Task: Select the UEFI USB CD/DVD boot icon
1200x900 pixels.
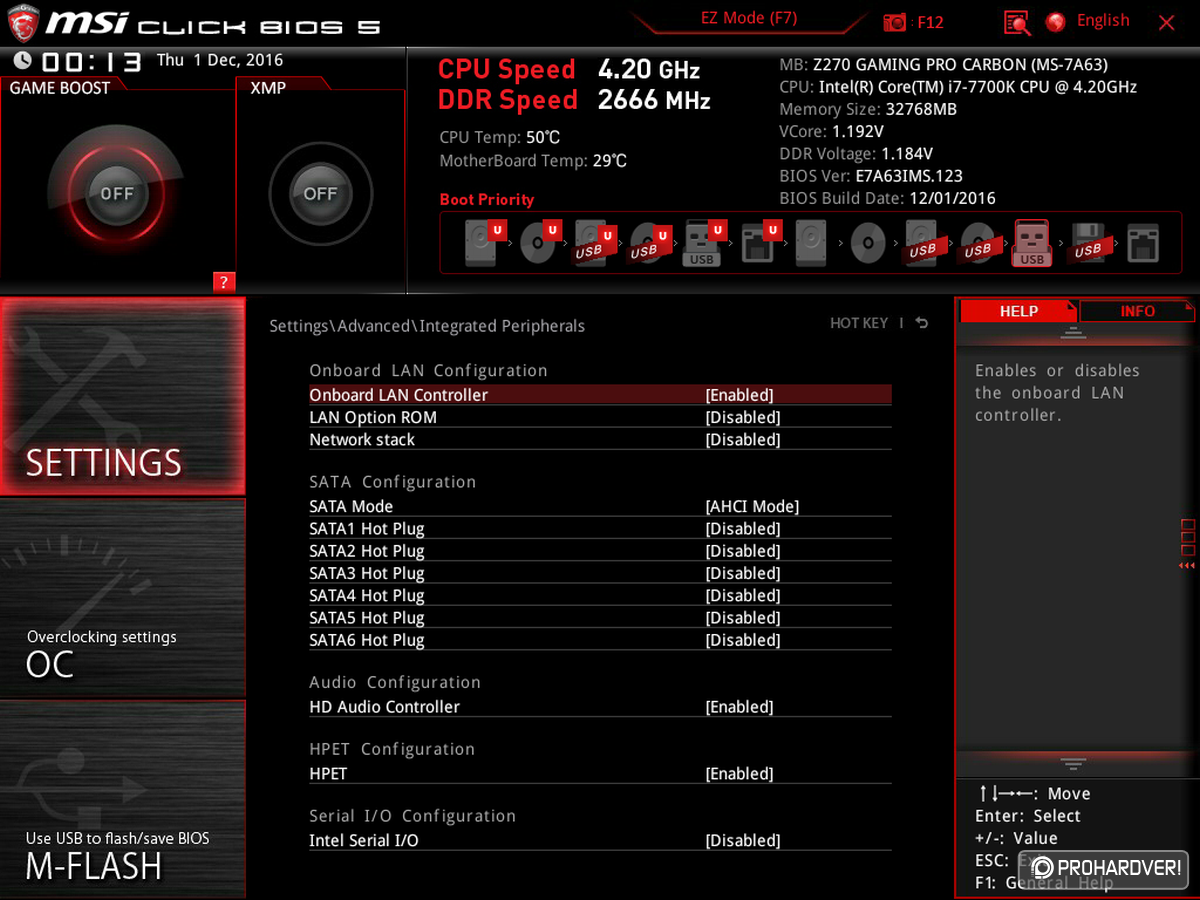Action: click(x=649, y=243)
